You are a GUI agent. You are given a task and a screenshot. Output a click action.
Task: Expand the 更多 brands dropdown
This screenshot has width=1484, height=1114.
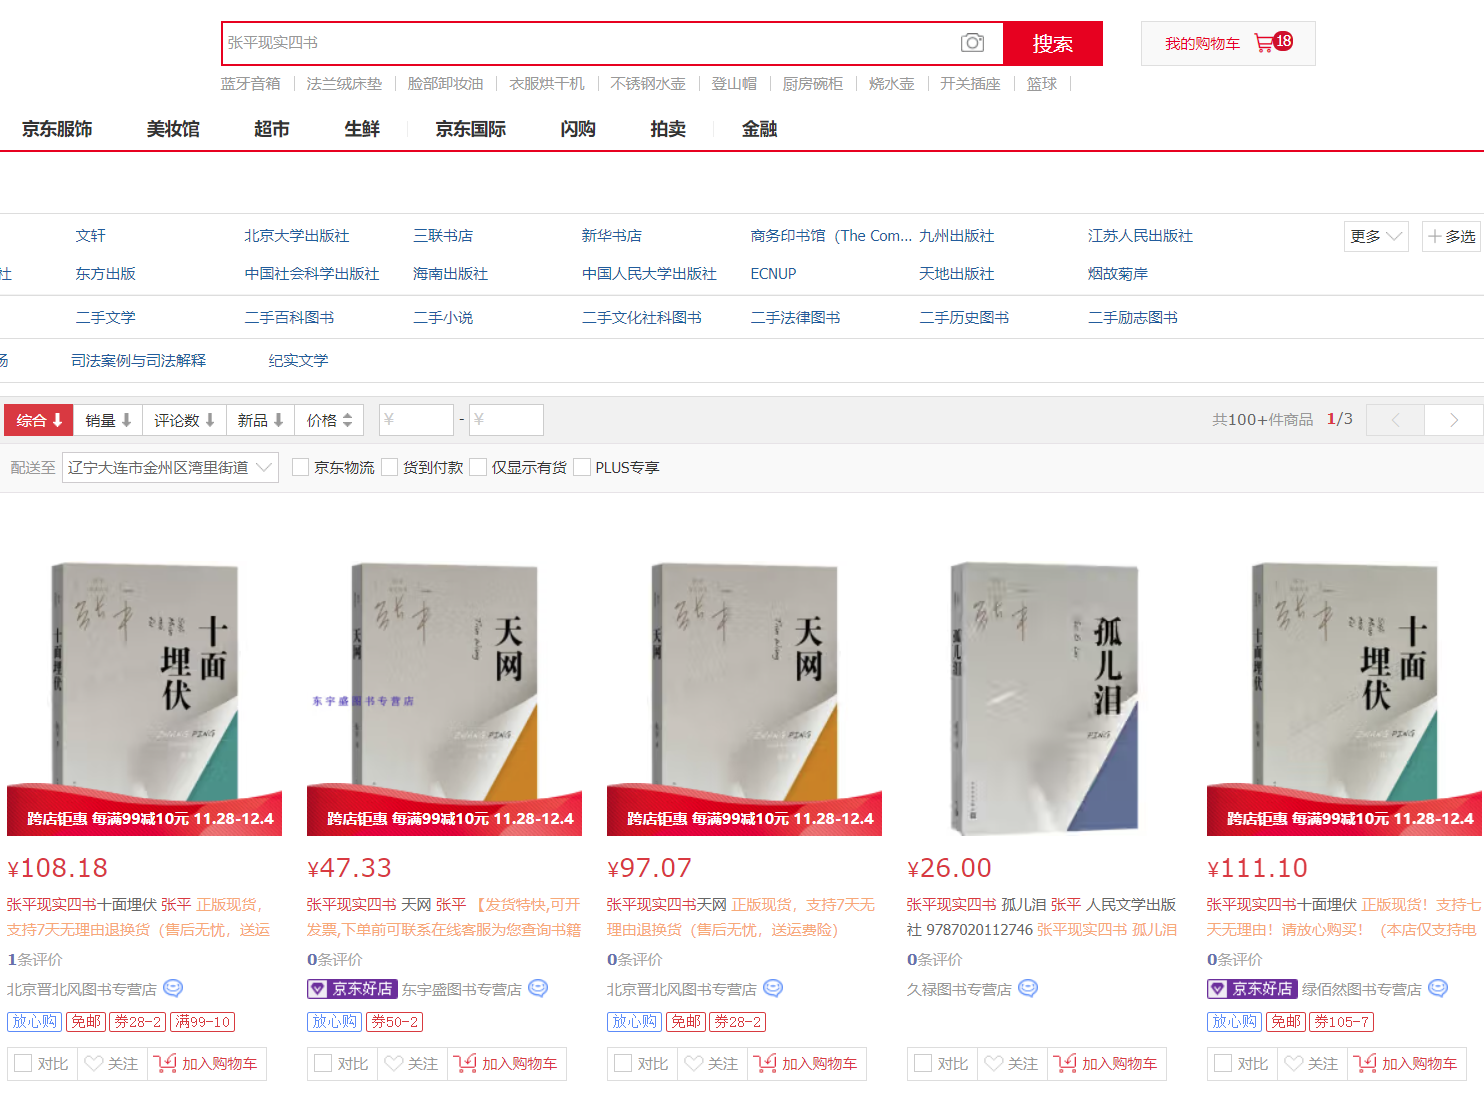coord(1376,236)
